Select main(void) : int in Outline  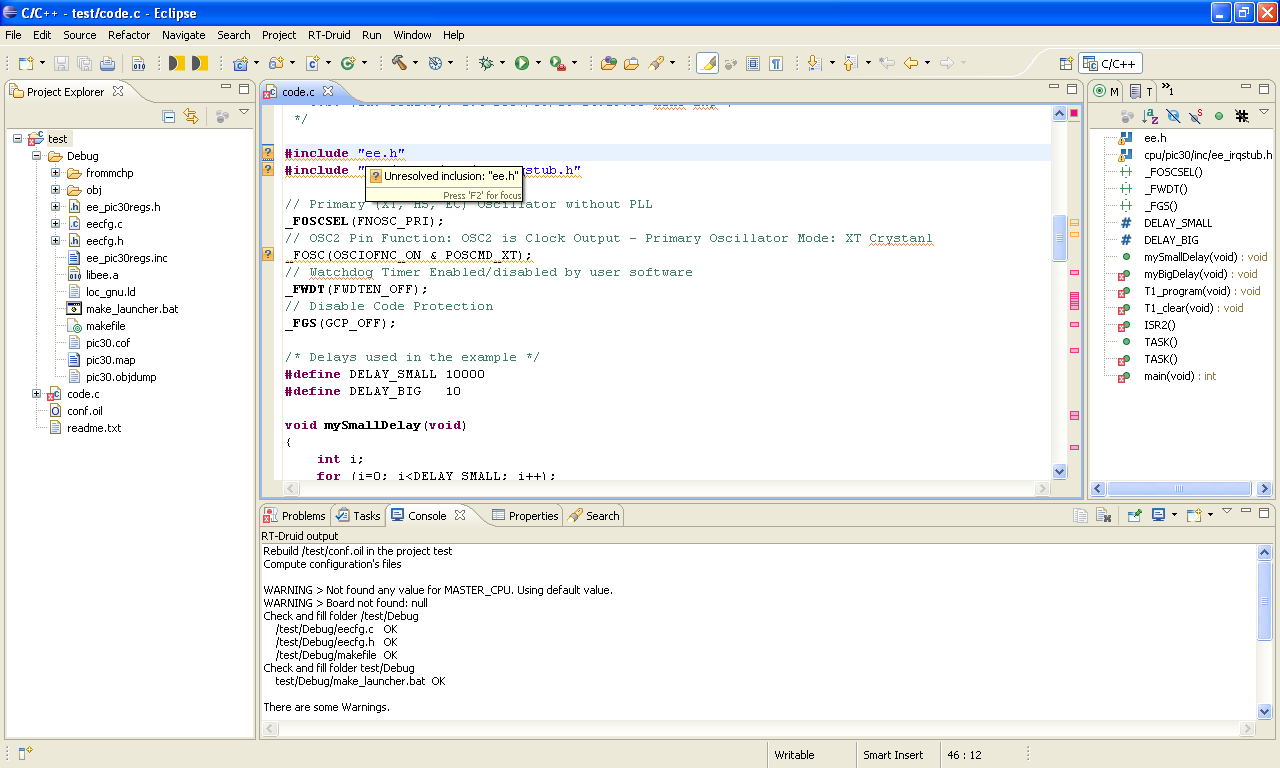1180,377
